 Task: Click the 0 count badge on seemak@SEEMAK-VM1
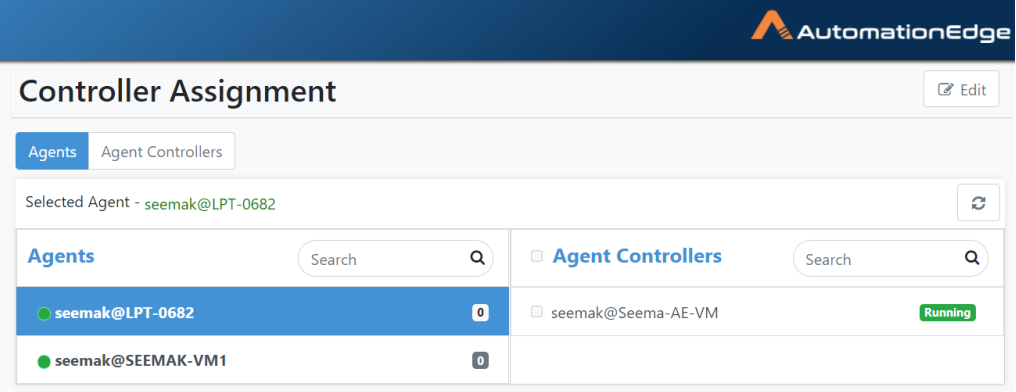(x=480, y=360)
